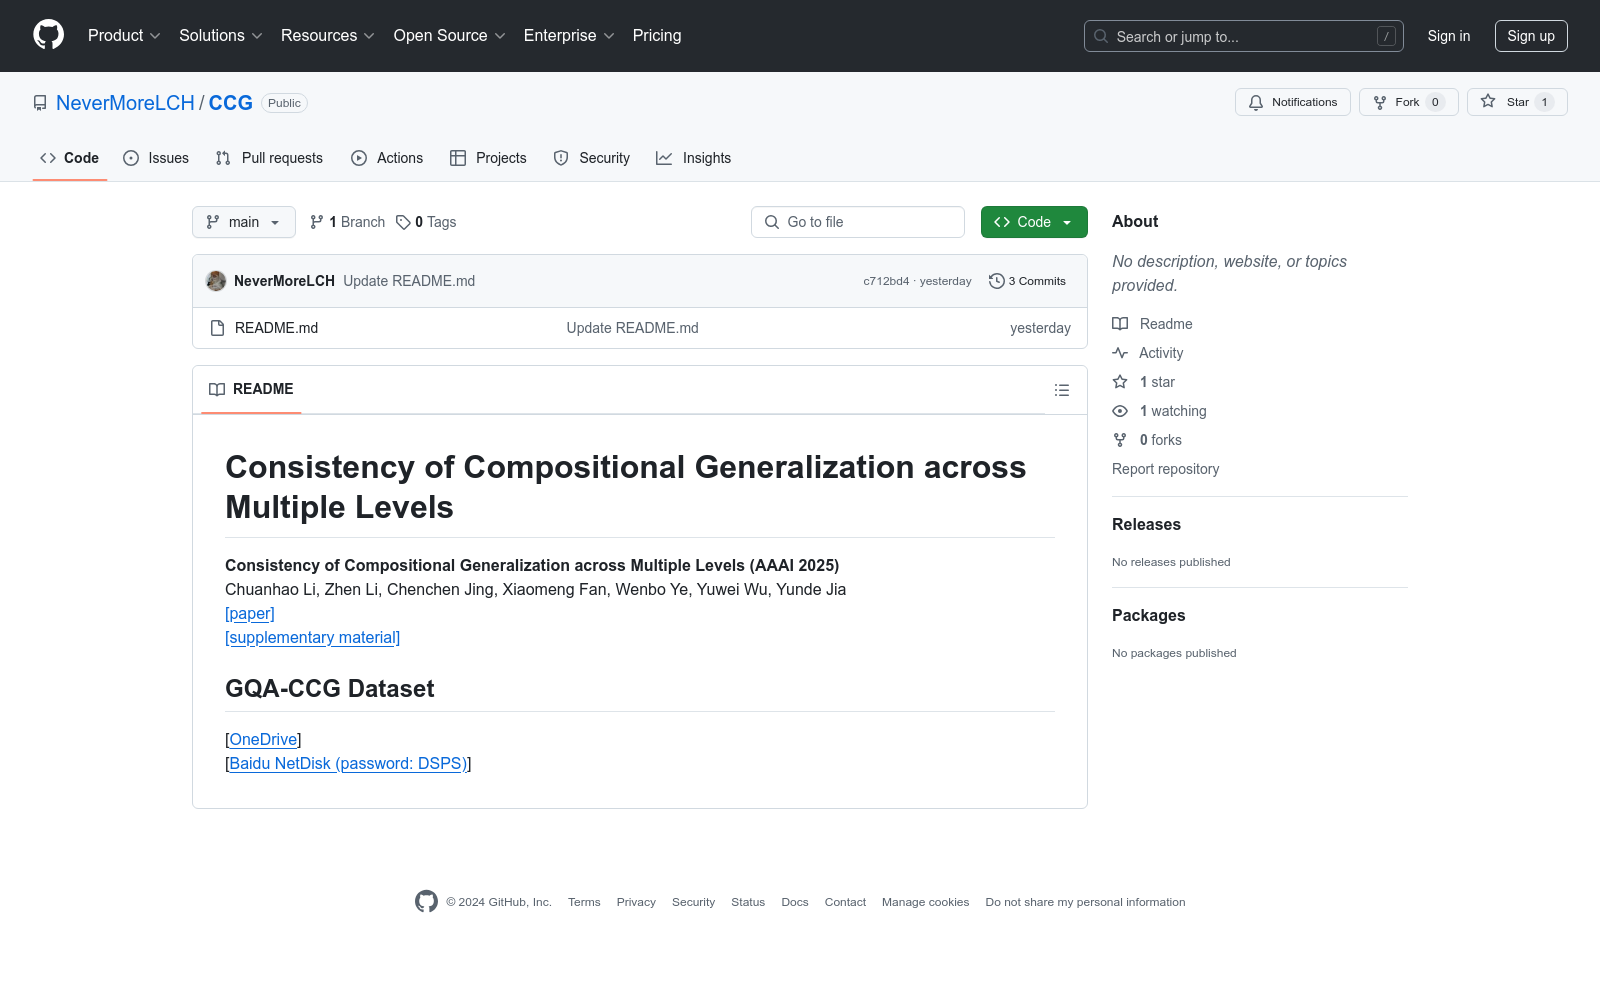Open commit c712bd4 hash link

point(886,281)
